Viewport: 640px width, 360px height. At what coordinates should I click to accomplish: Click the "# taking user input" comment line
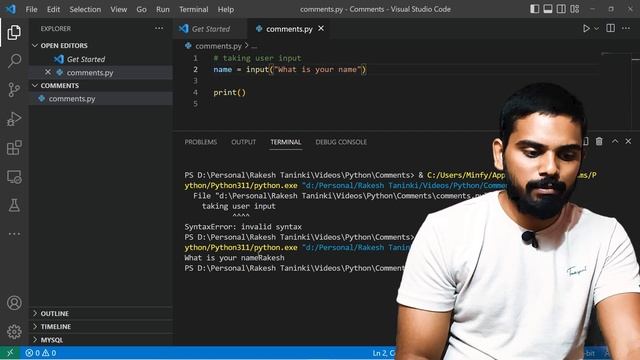257,58
